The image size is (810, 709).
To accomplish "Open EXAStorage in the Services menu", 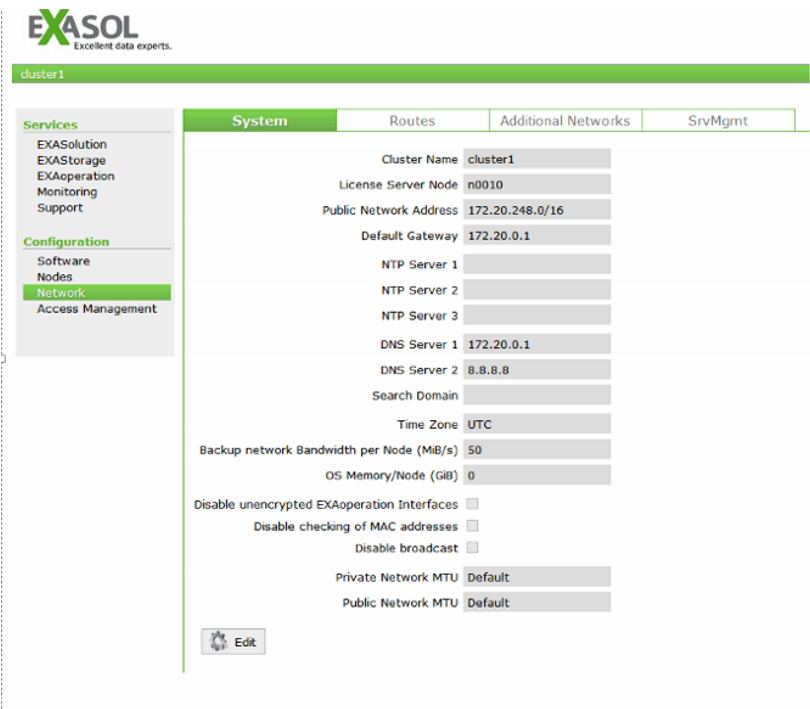I will point(71,160).
